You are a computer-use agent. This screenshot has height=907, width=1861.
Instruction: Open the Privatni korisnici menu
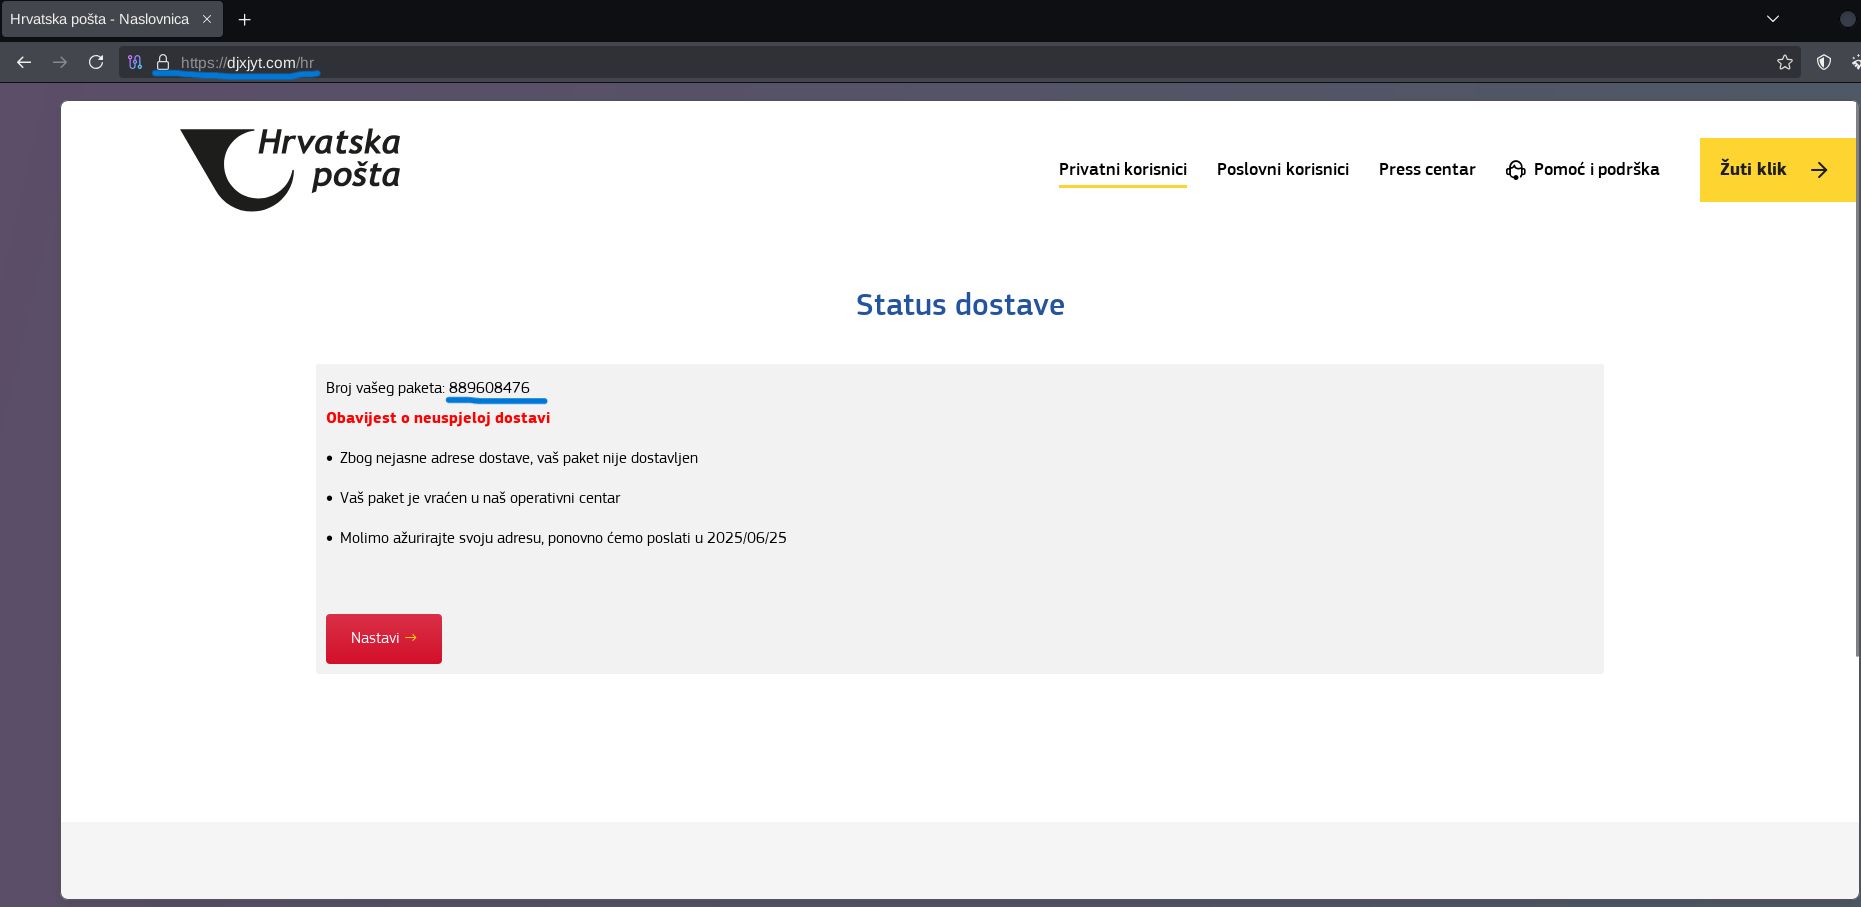(x=1123, y=169)
